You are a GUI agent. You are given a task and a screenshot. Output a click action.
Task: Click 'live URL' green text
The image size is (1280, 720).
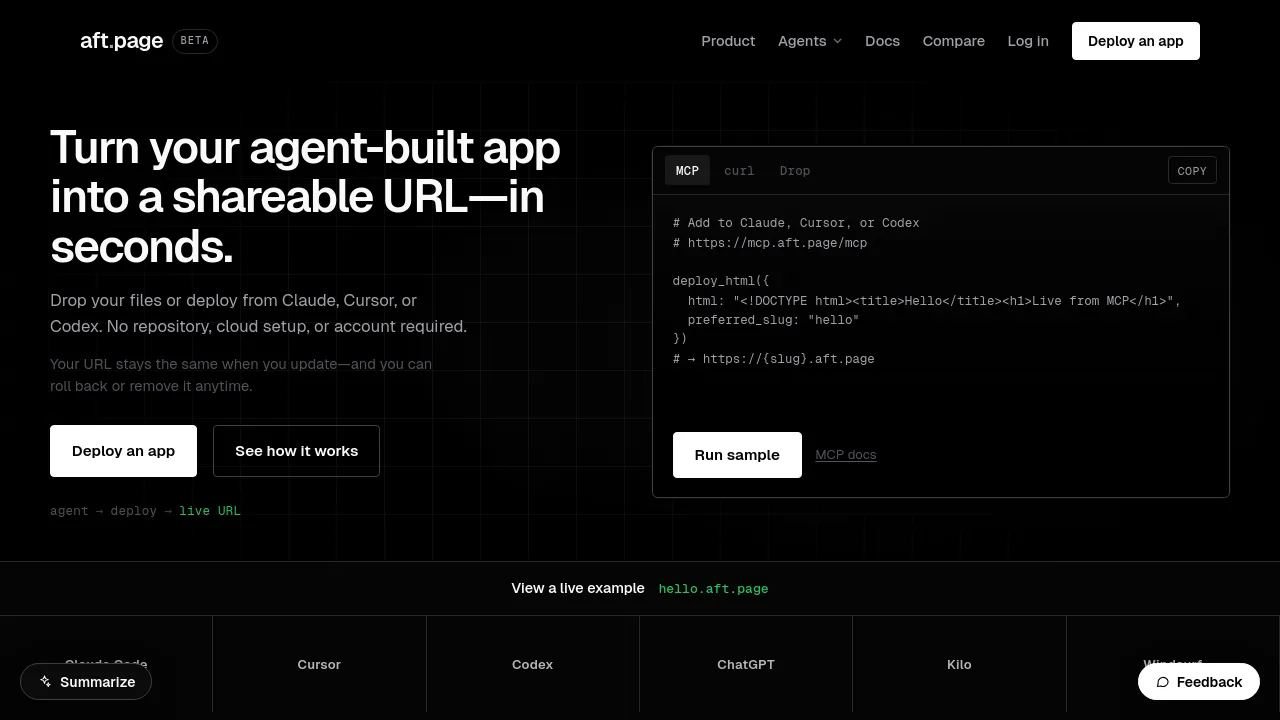210,511
